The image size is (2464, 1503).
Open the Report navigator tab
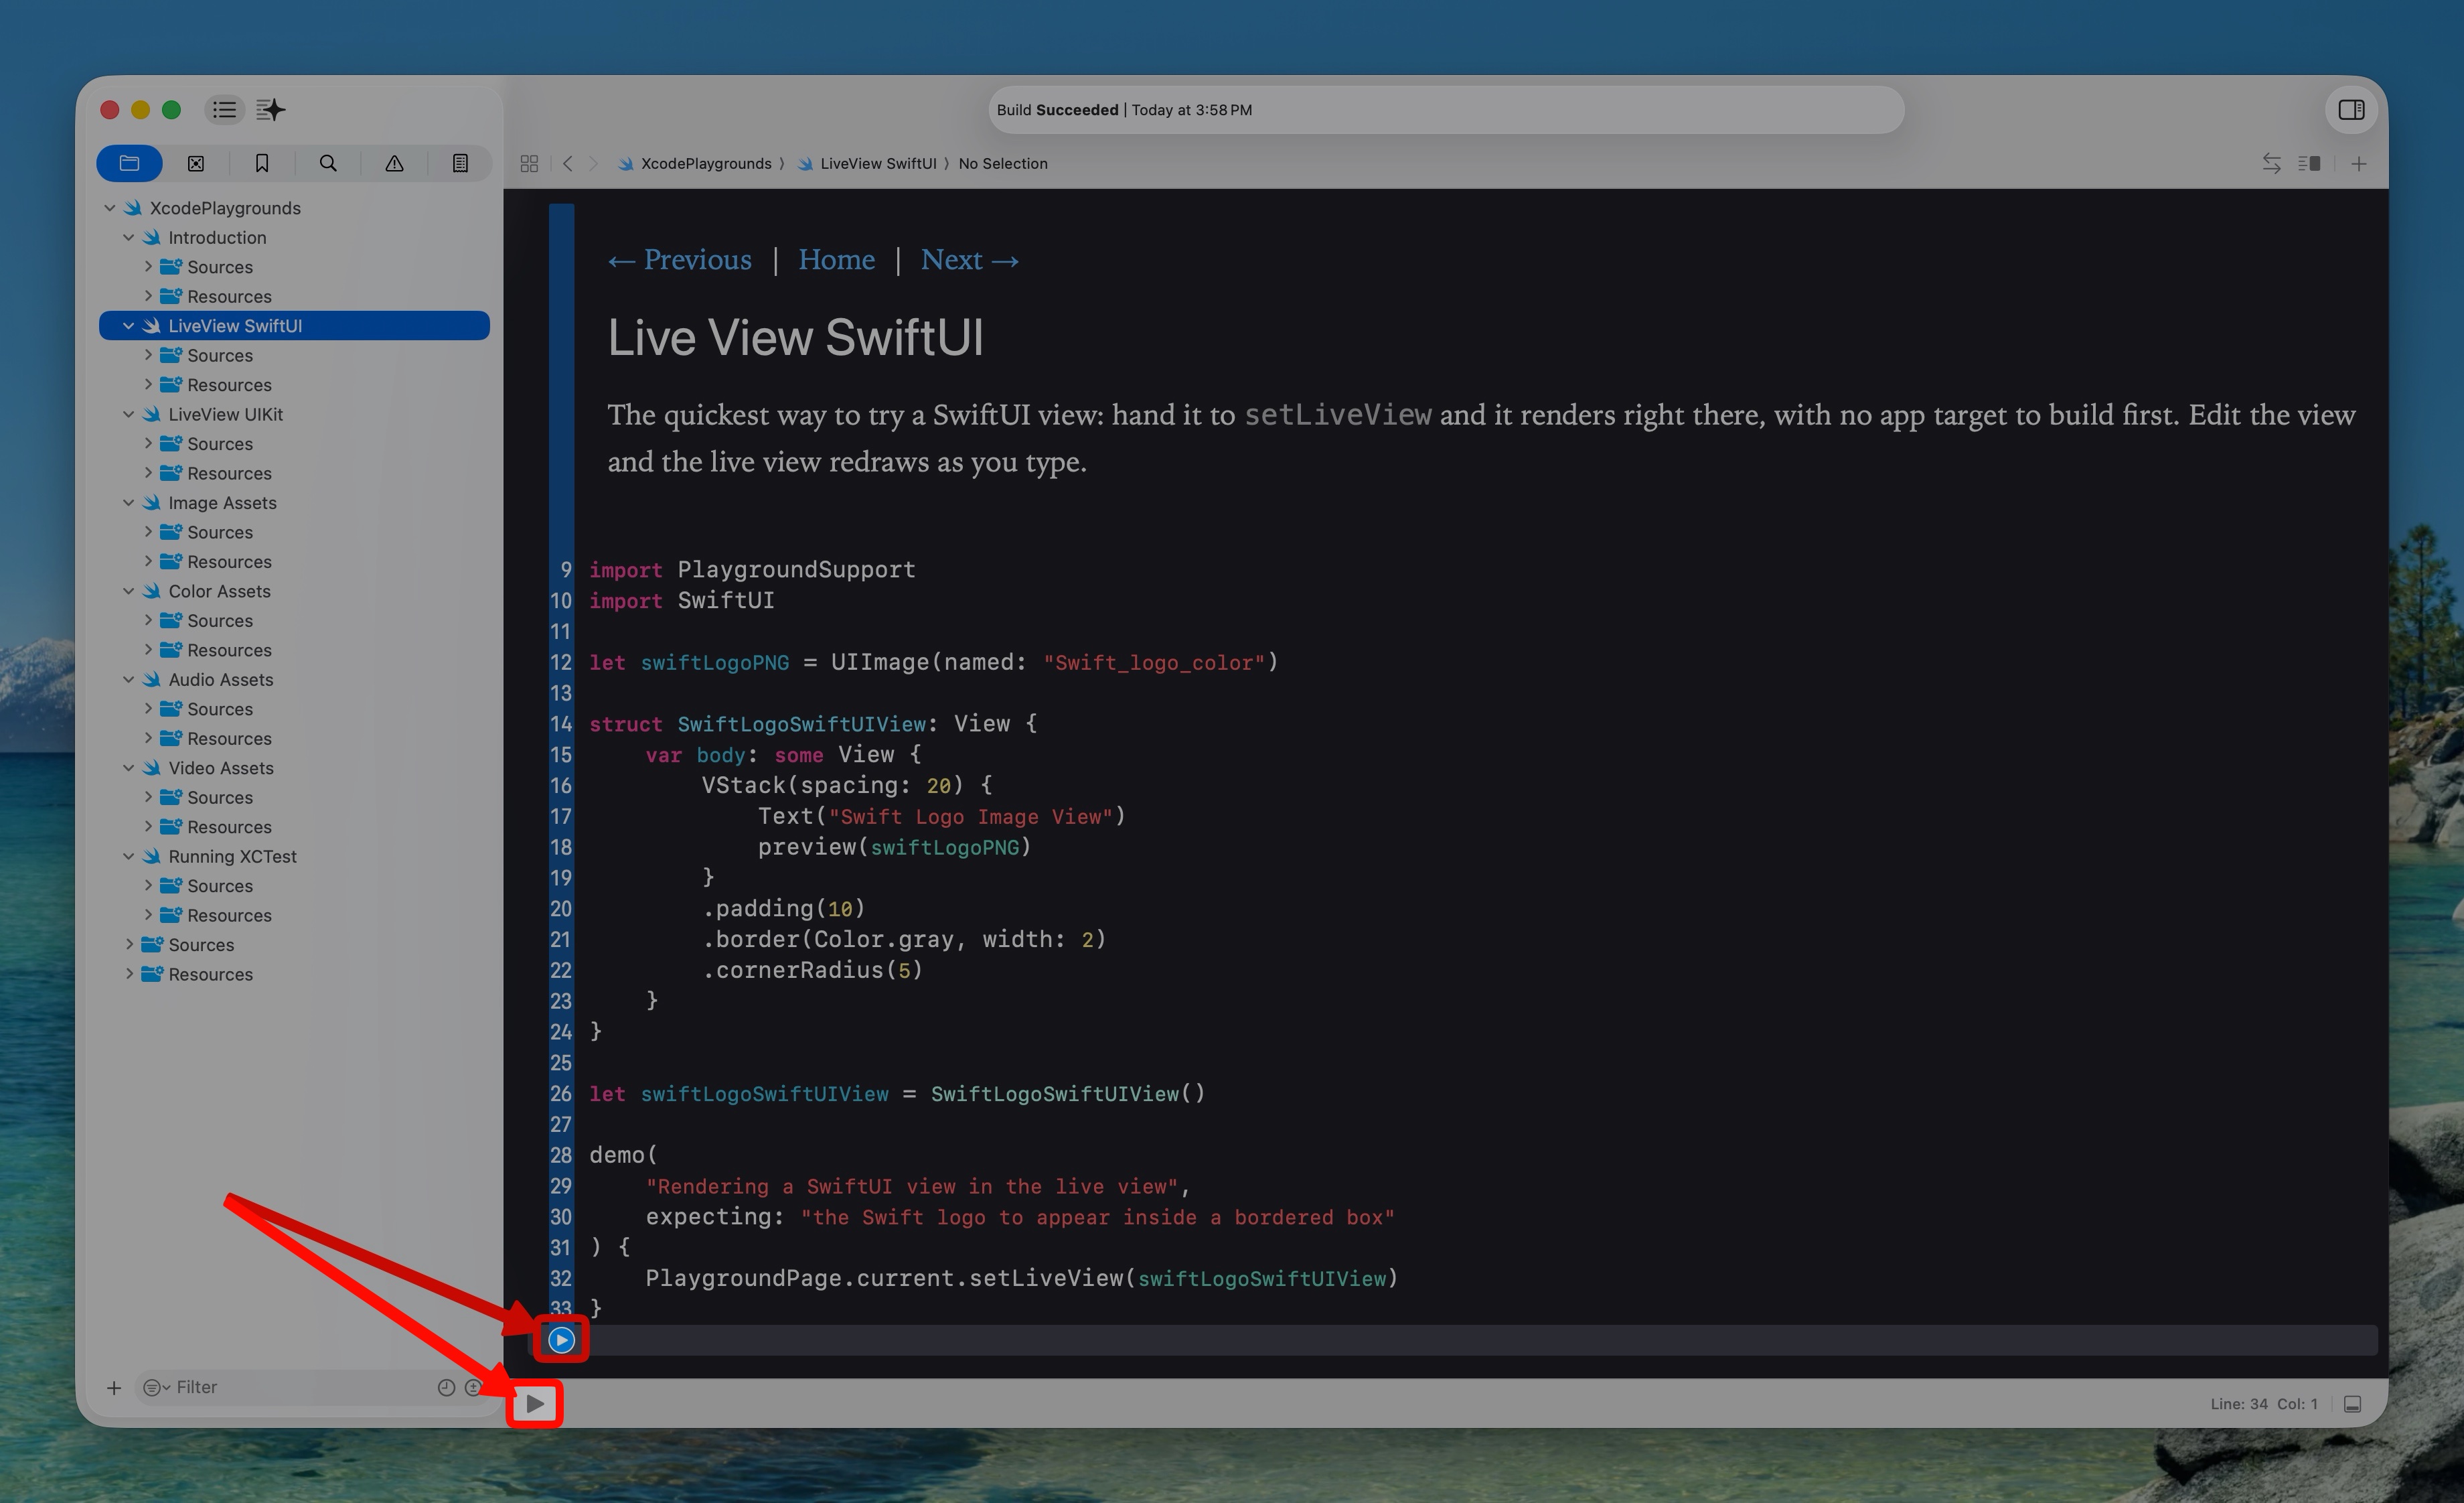[460, 163]
